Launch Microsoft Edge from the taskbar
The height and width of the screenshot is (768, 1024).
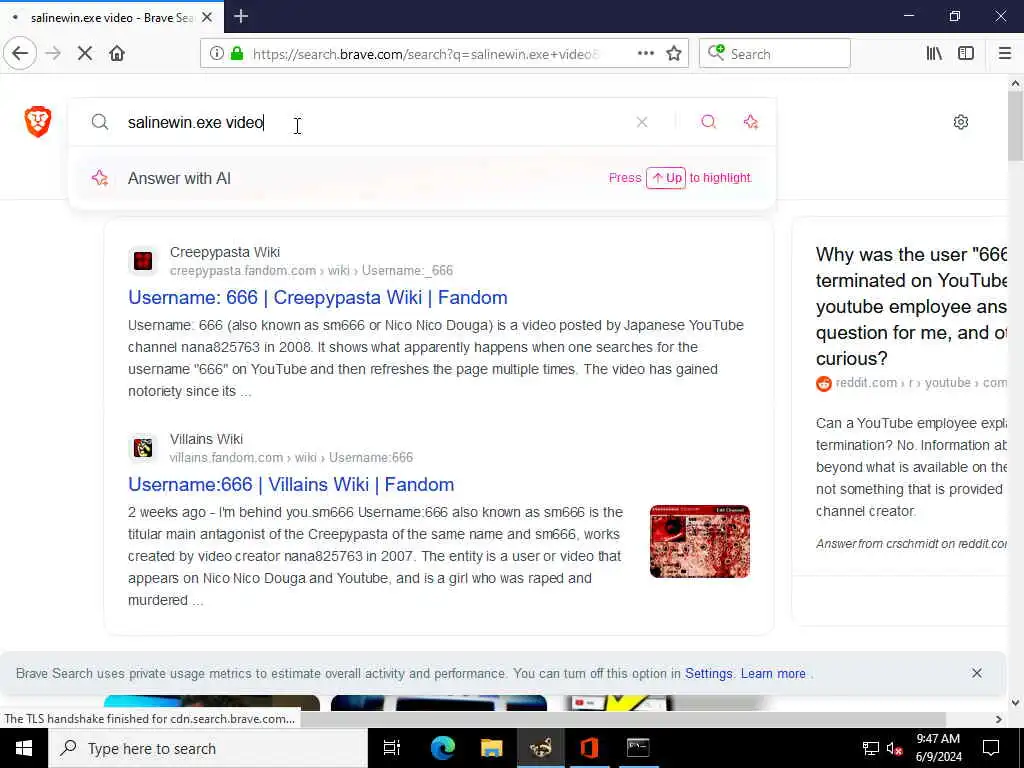click(x=442, y=748)
